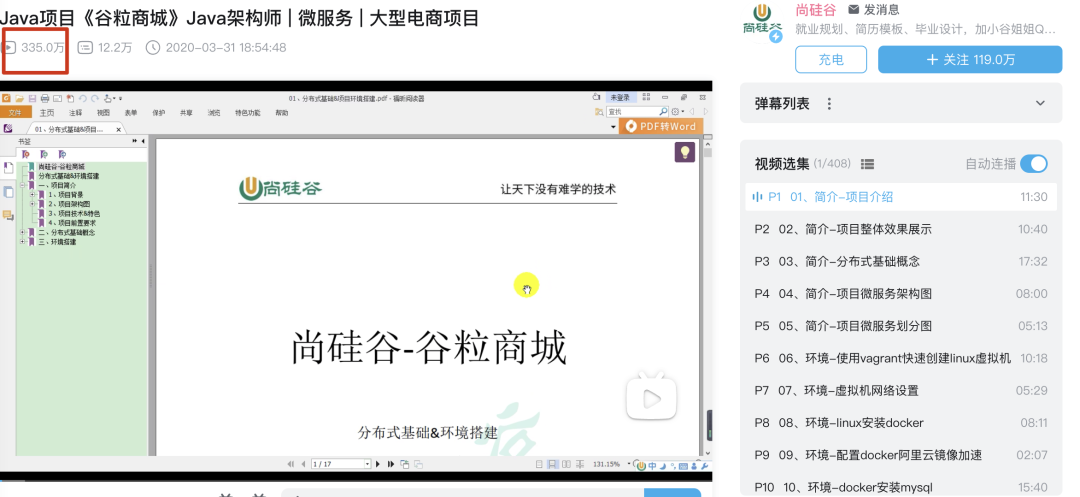1080x497 pixels.
Task: Close the 01、分布式基础&项目 document tab
Action: pos(118,129)
